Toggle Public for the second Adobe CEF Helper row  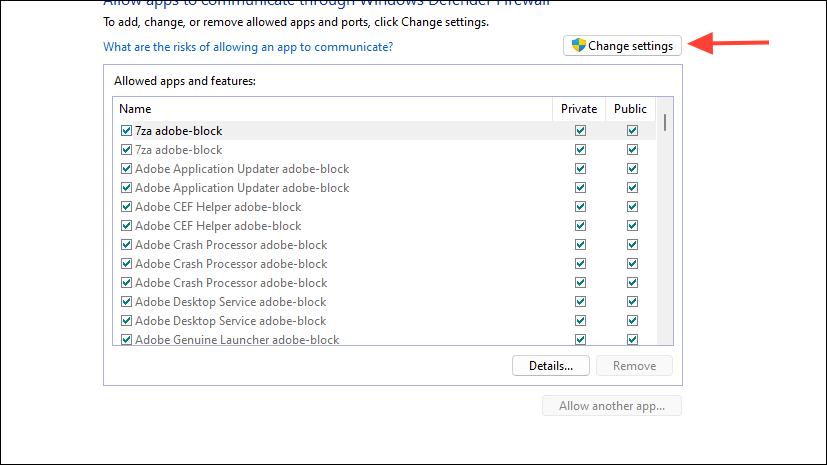[632, 226]
